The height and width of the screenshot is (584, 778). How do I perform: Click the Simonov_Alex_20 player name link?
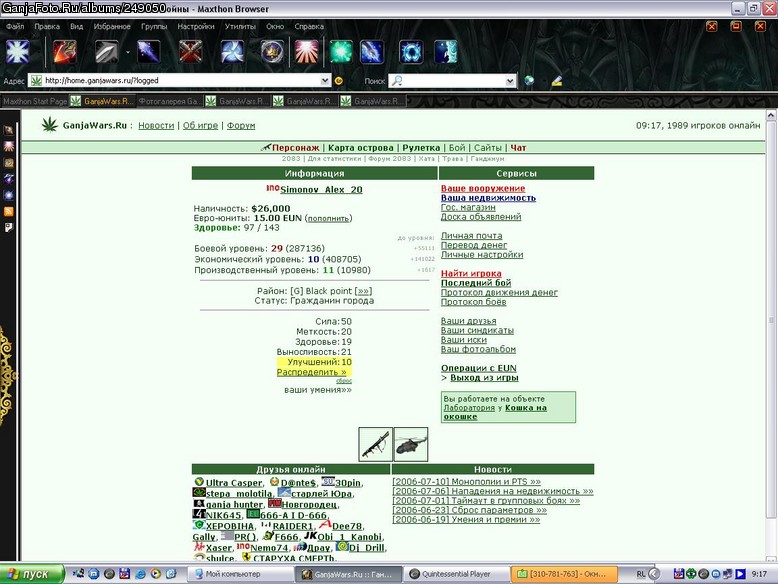point(321,190)
